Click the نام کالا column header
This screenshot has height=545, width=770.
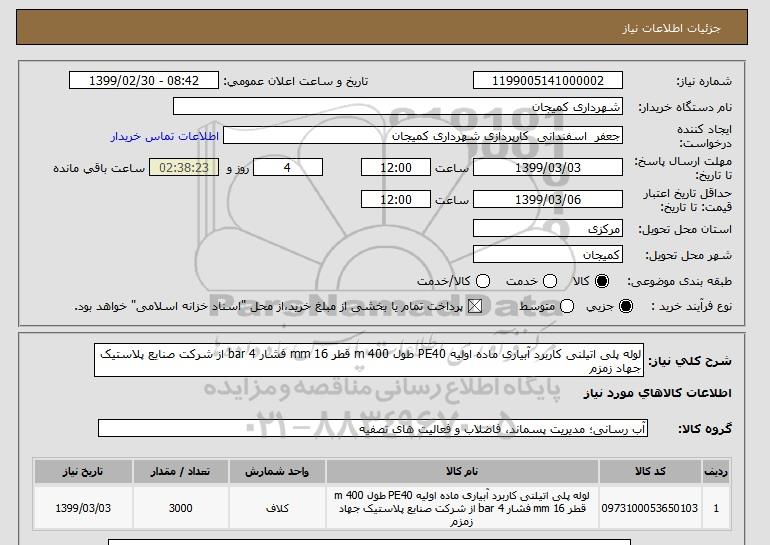(x=462, y=471)
